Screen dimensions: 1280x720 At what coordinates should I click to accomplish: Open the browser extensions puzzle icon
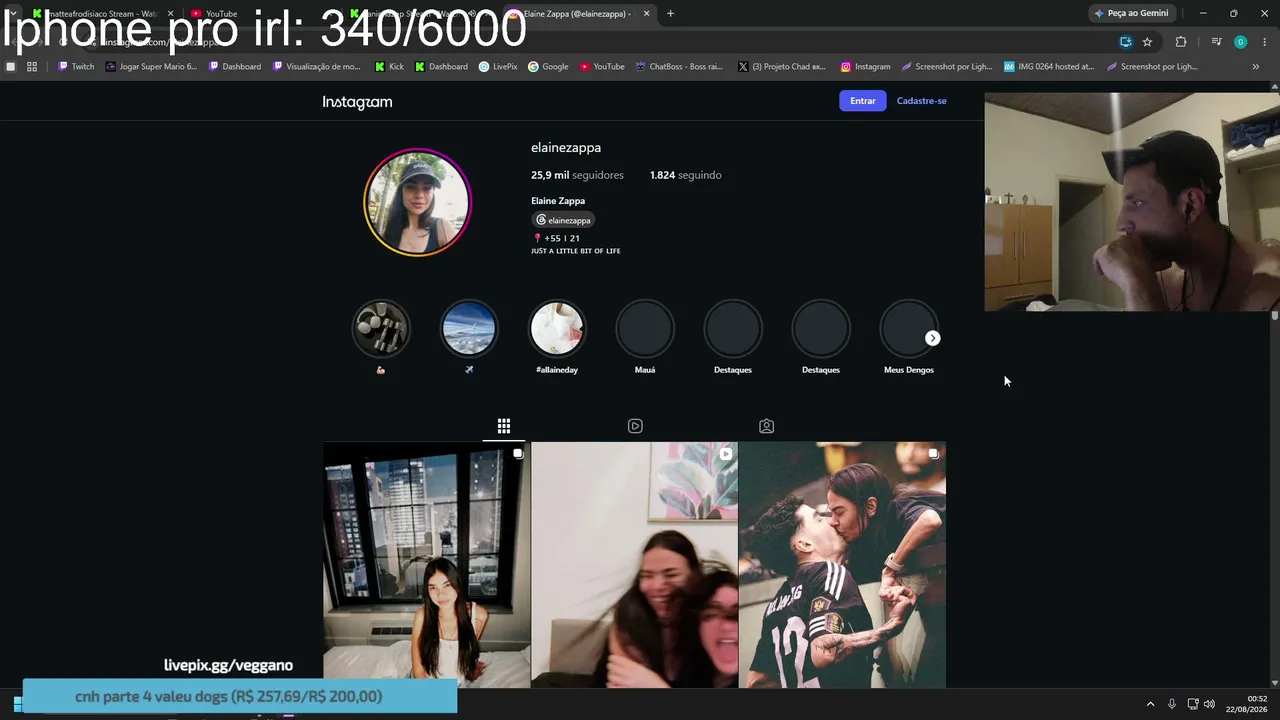pyautogui.click(x=1181, y=42)
